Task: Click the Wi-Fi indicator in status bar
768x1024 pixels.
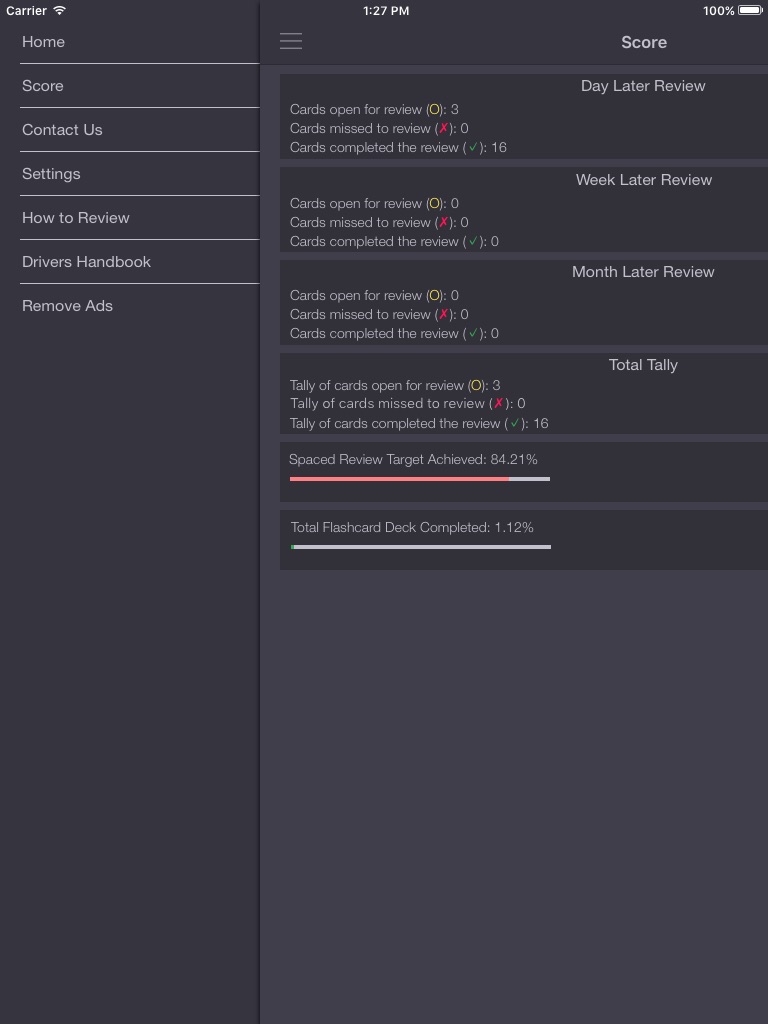Action: coord(57,11)
